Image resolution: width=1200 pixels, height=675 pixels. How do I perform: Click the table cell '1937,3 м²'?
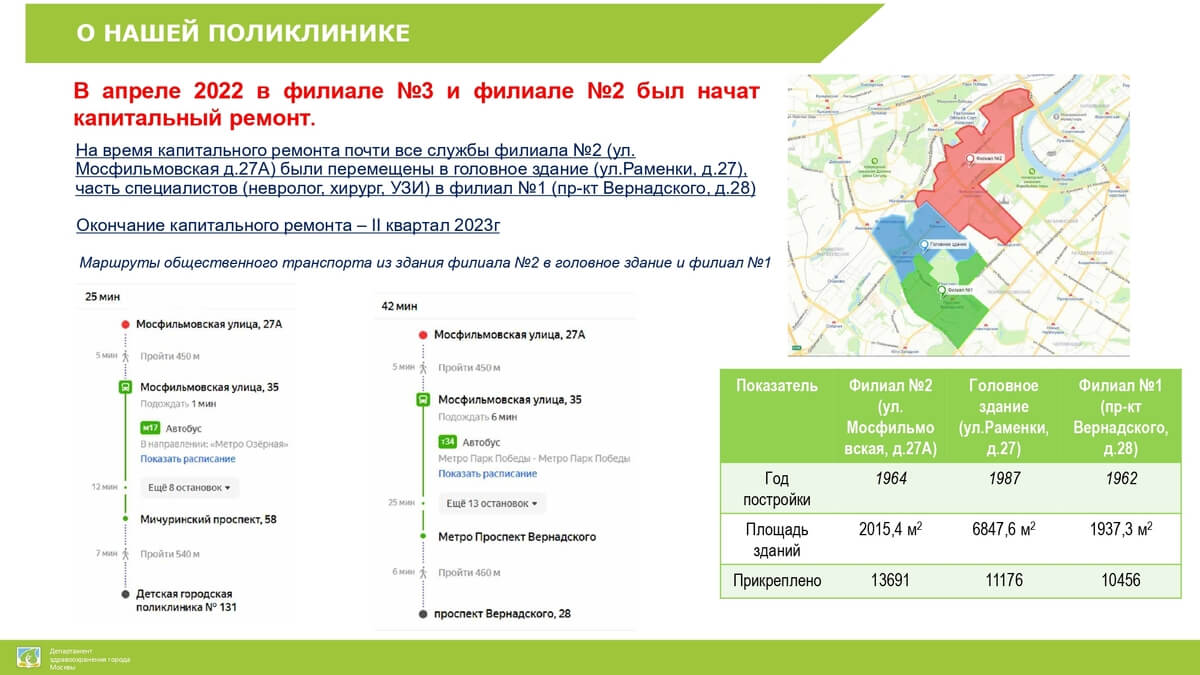[1121, 529]
